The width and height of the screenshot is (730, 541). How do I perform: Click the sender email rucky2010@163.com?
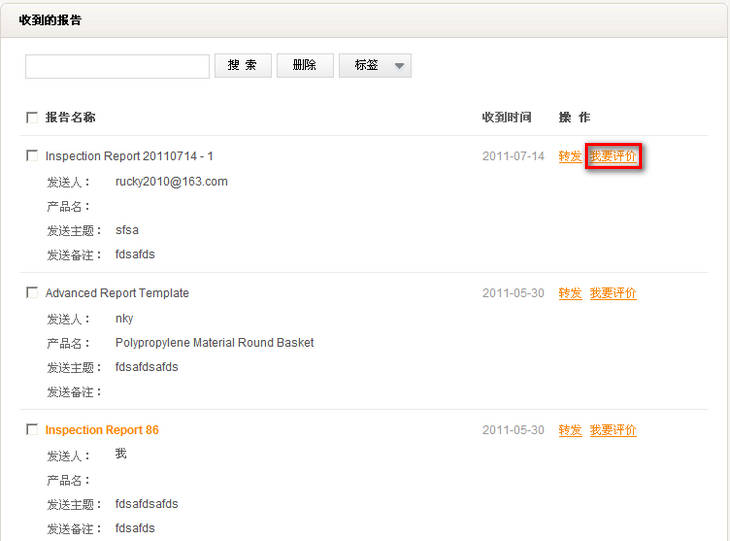point(172,182)
